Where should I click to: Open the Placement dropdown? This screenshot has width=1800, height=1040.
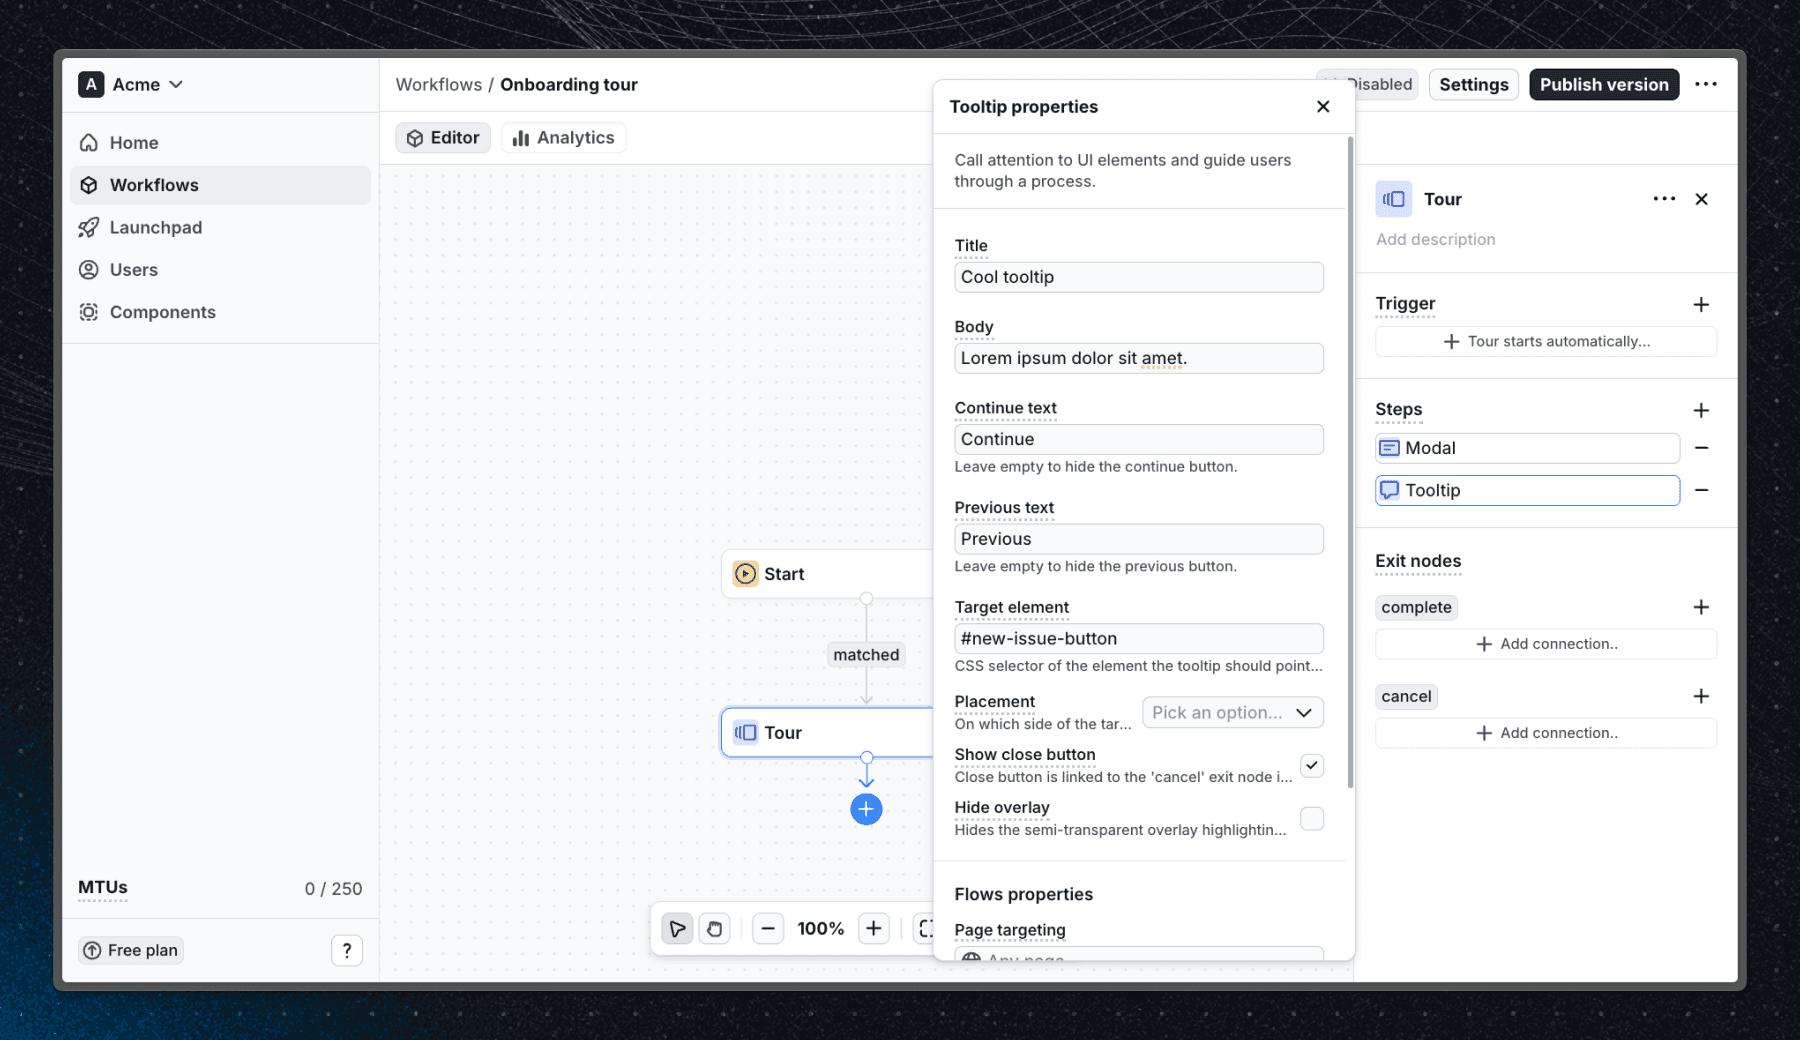[1232, 712]
